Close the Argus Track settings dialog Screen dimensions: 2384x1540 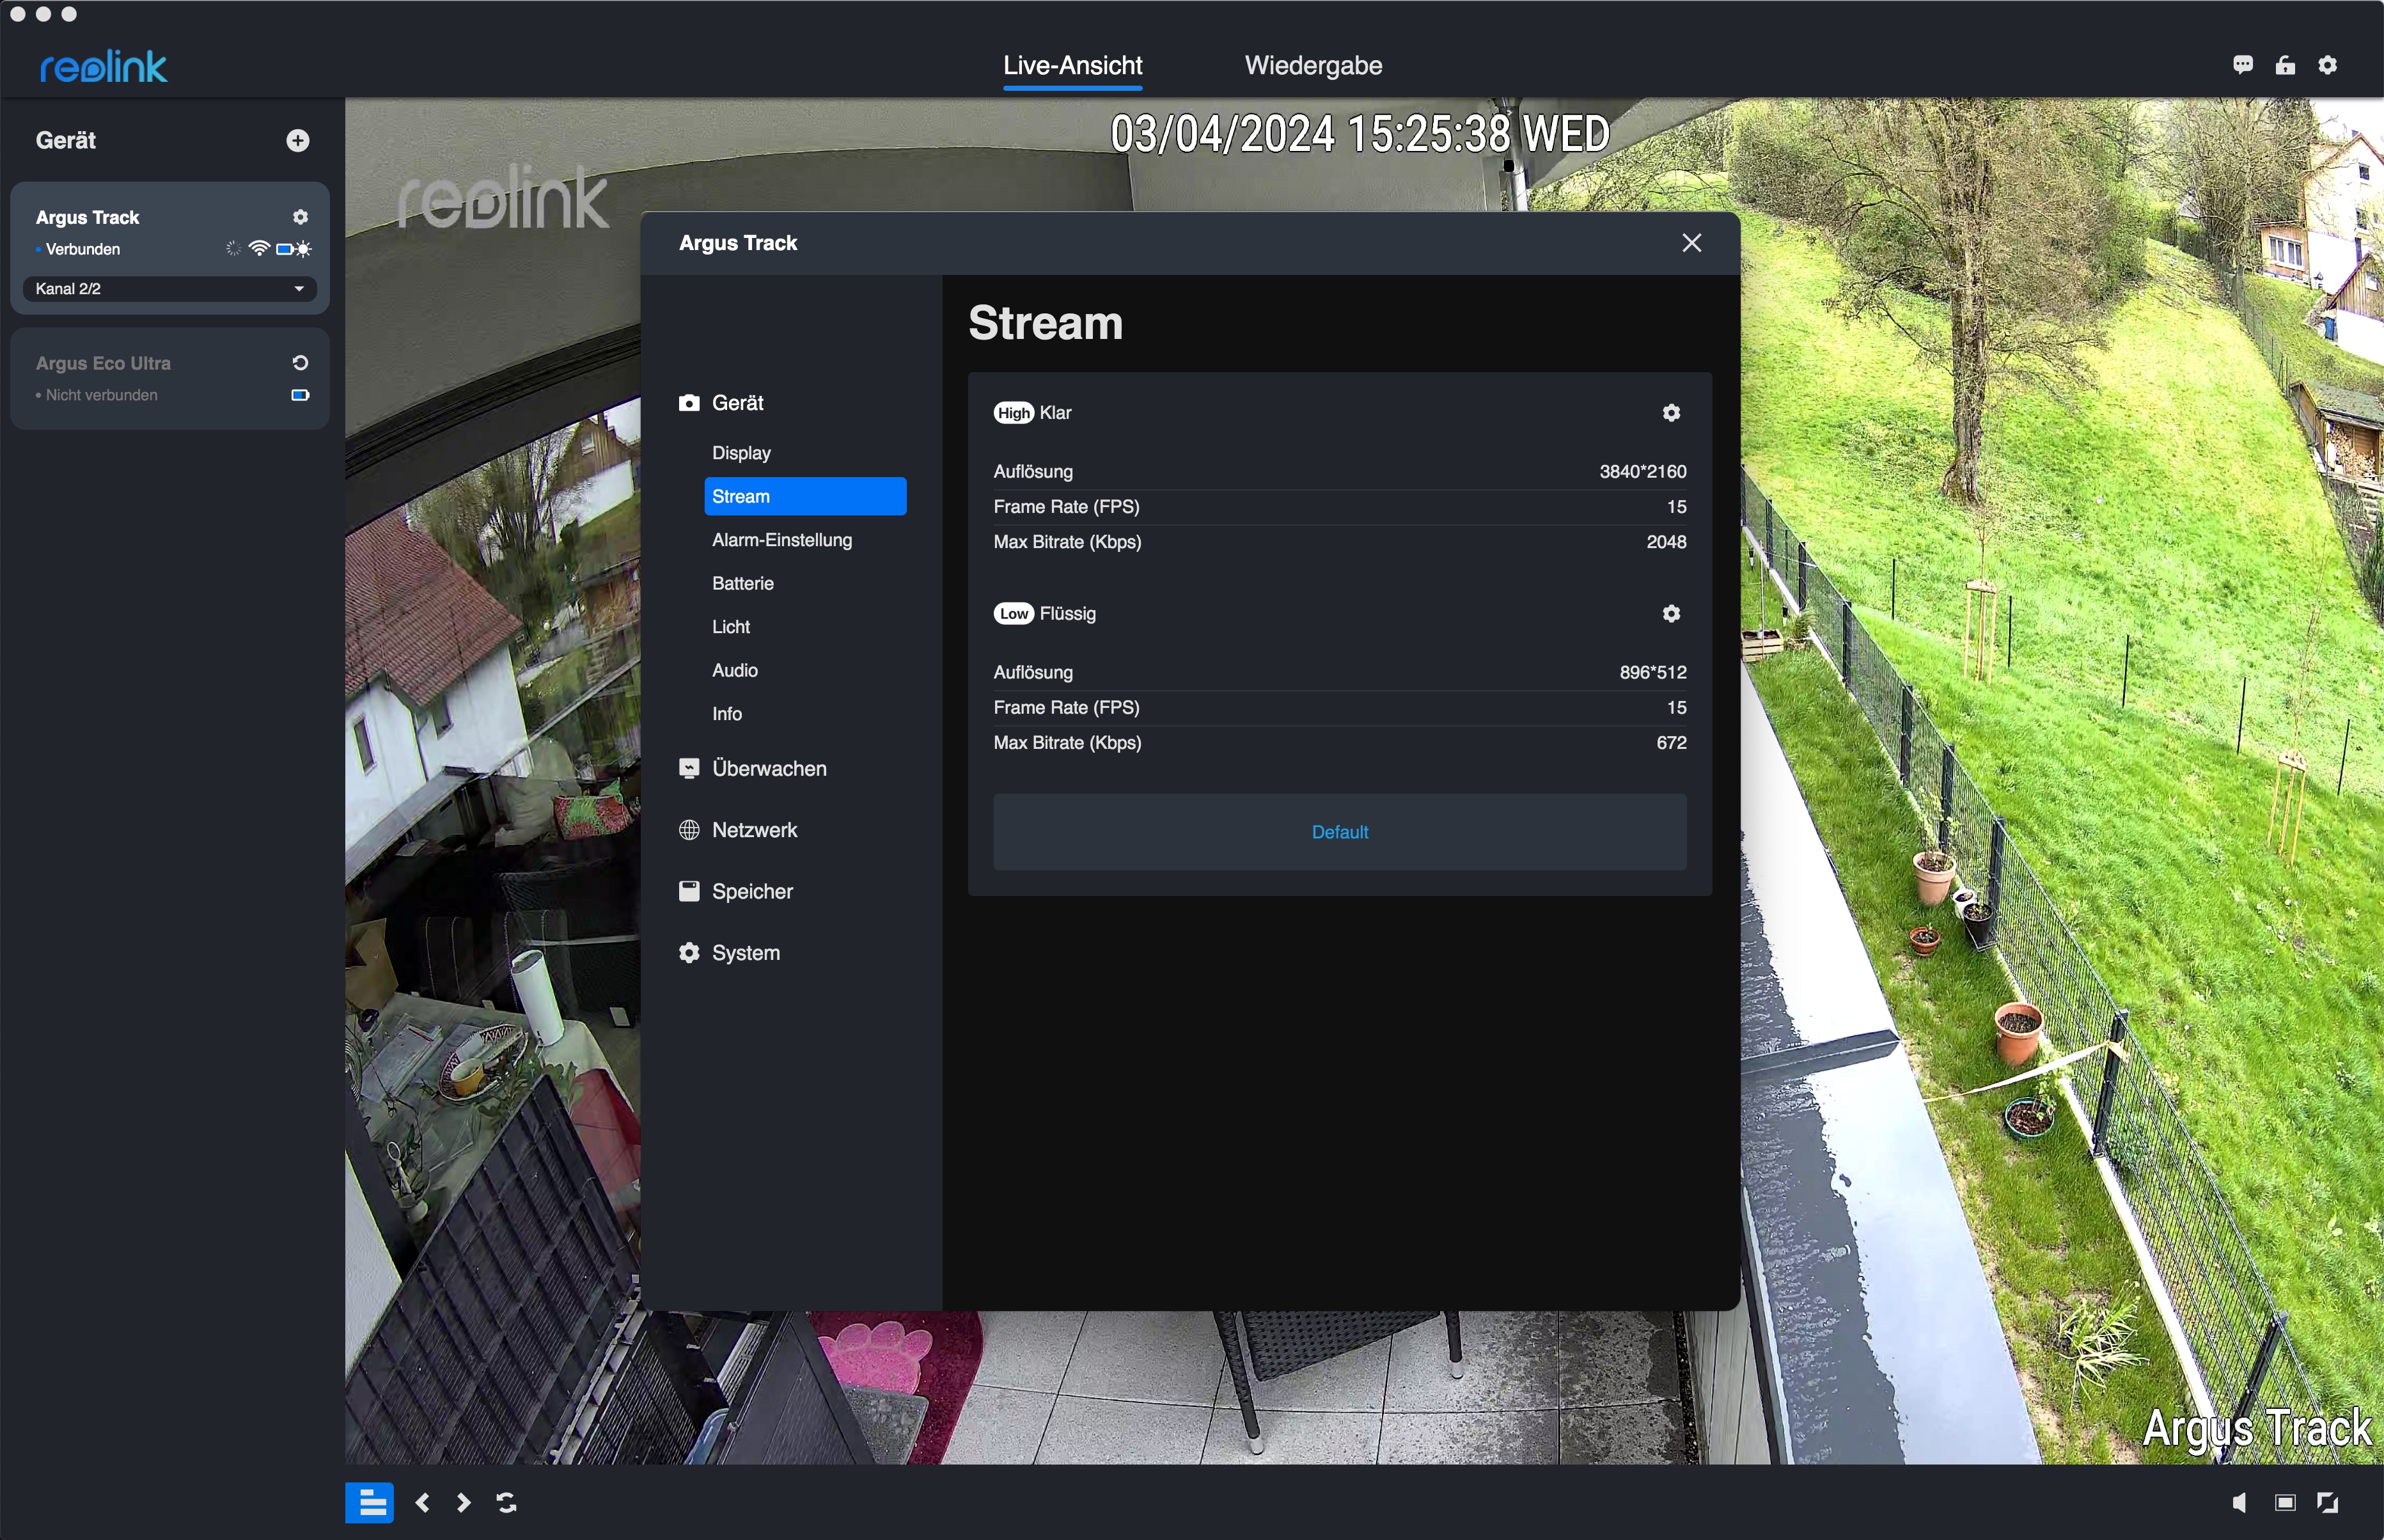click(x=1691, y=243)
